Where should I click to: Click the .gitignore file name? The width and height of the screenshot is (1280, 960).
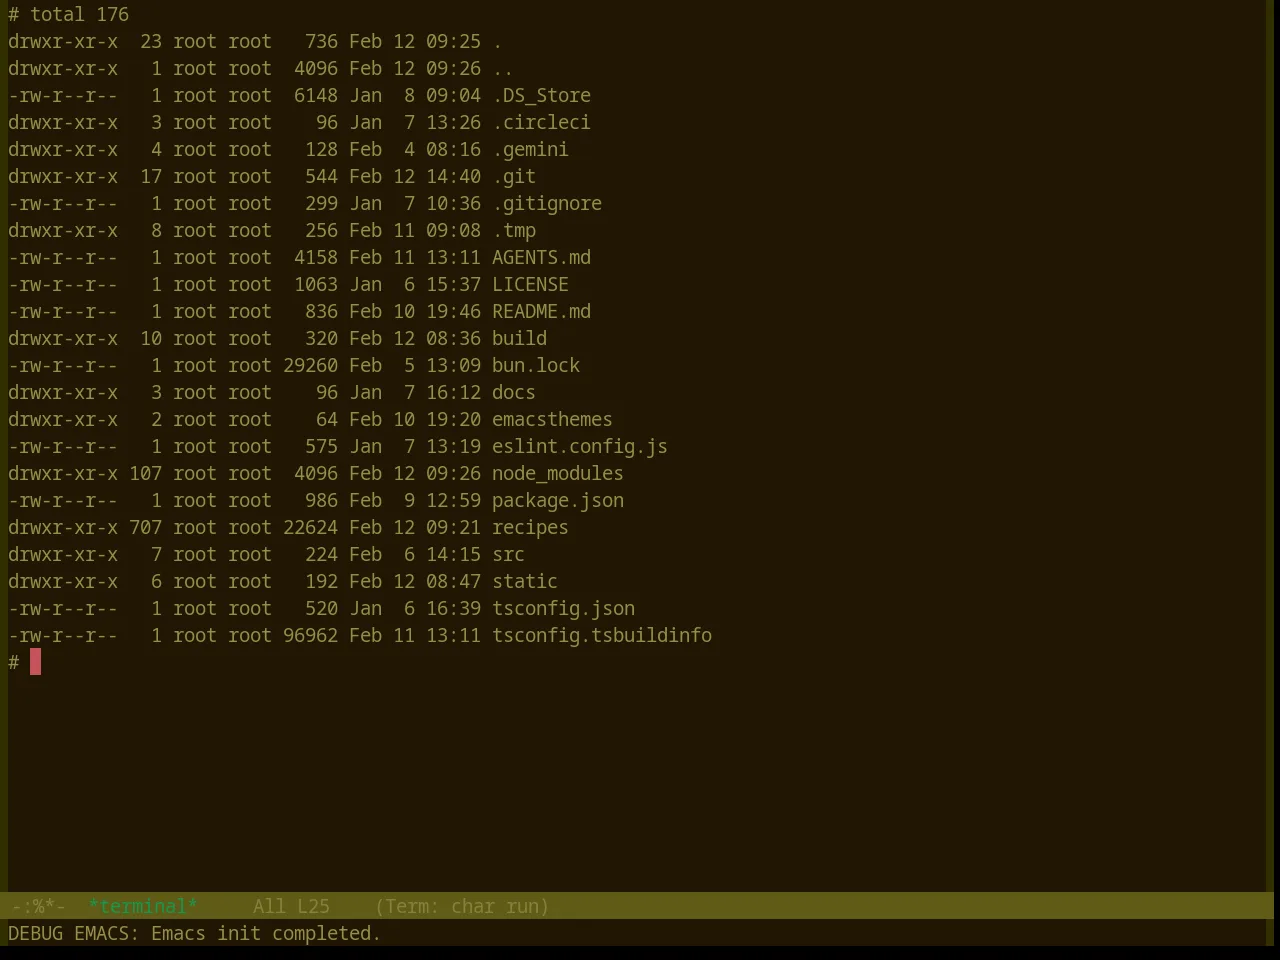[547, 203]
